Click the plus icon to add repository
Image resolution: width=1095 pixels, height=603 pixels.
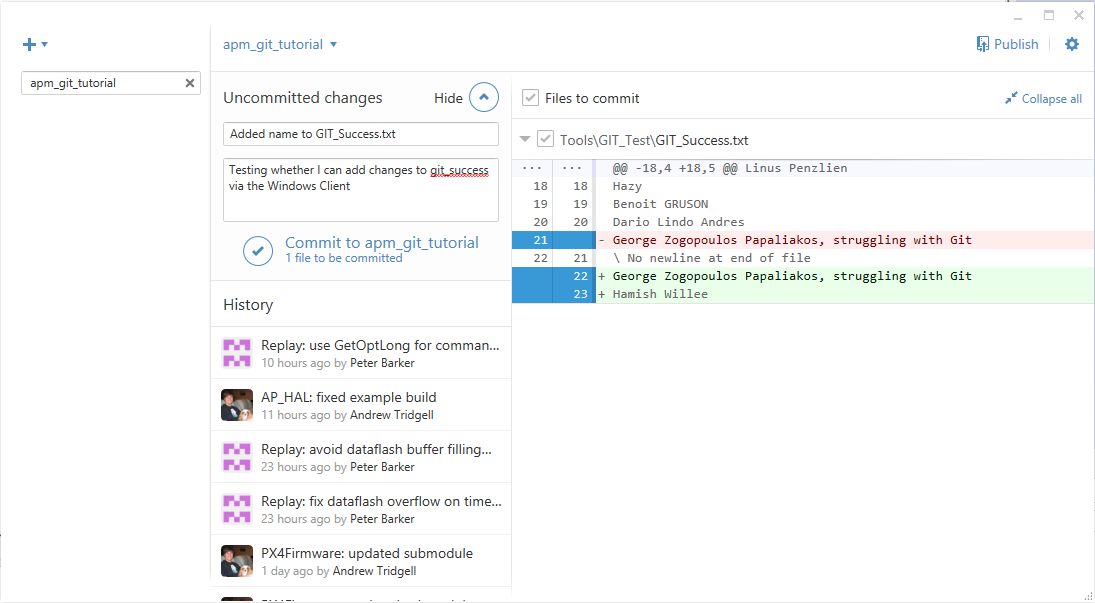point(29,44)
